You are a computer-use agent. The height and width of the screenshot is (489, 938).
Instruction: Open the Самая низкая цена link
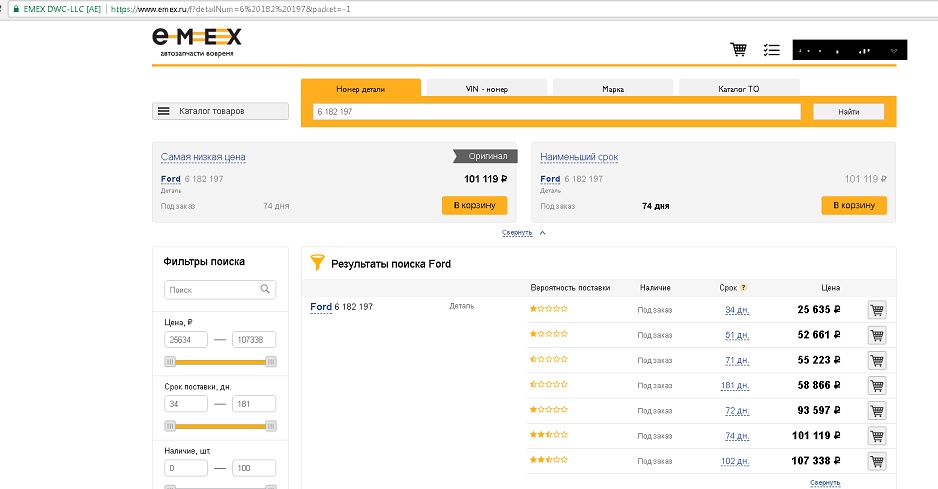click(x=203, y=157)
